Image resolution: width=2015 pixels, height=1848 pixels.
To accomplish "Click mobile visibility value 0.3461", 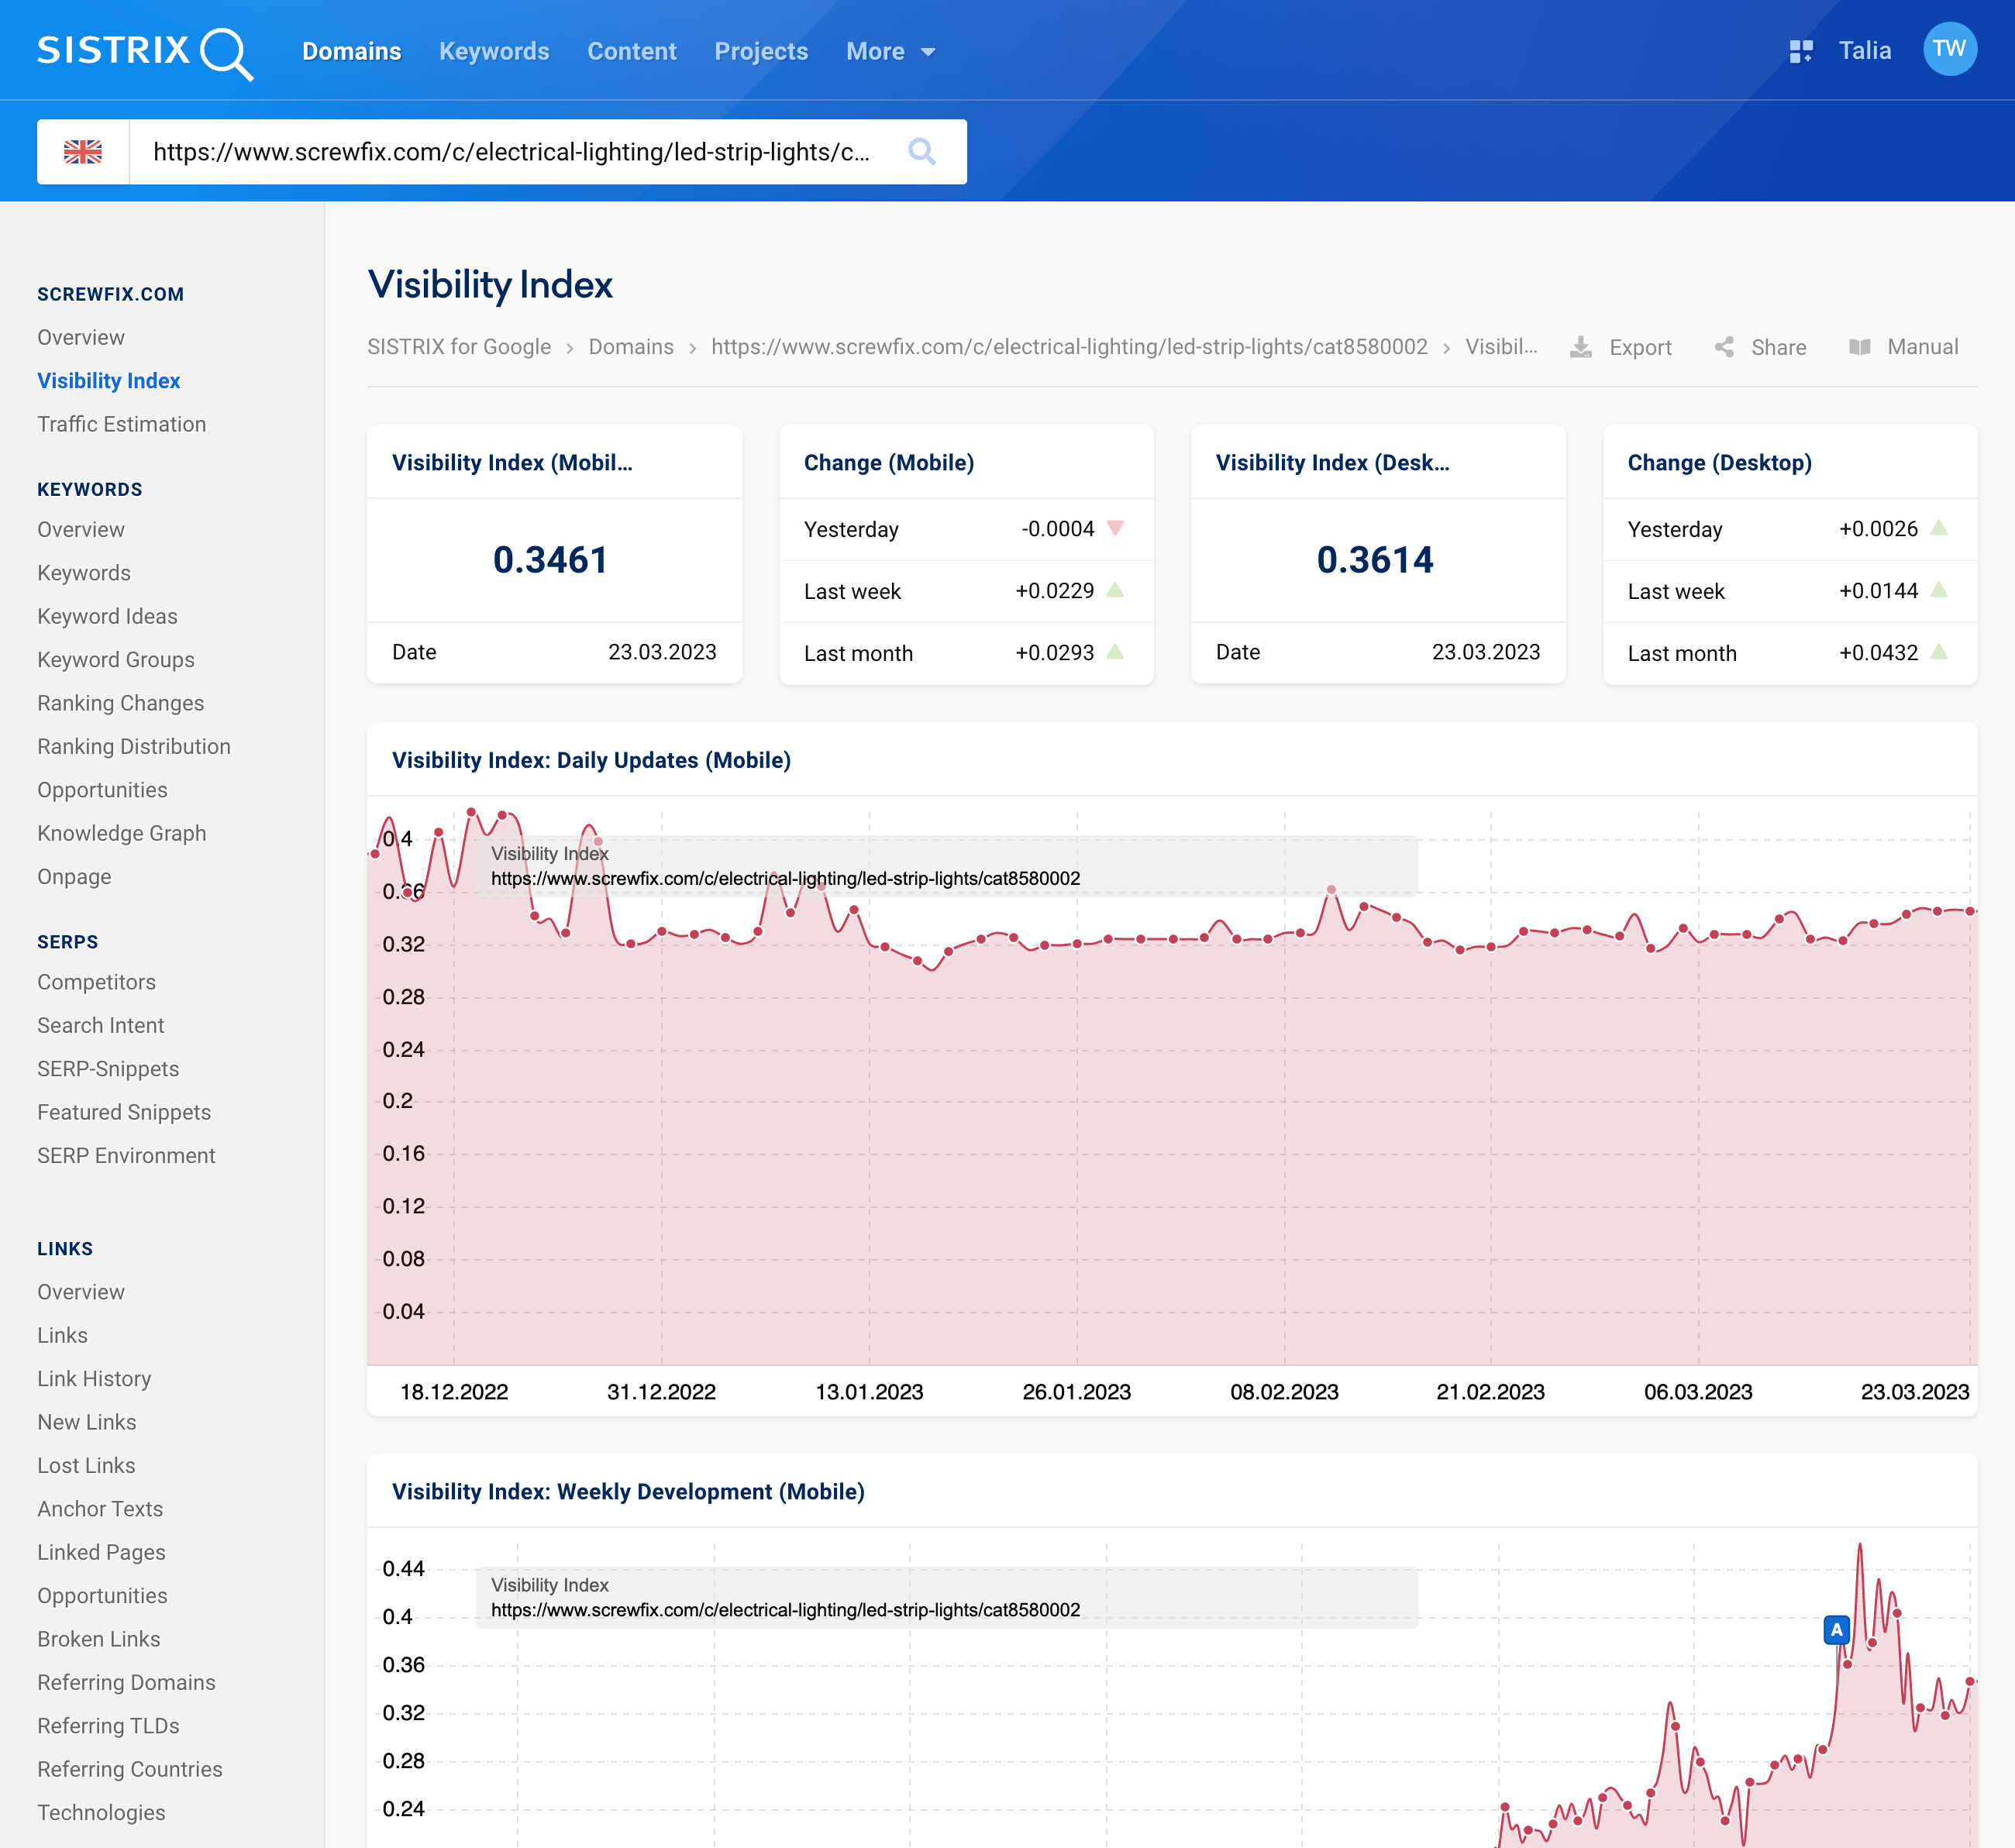I will (x=550, y=560).
